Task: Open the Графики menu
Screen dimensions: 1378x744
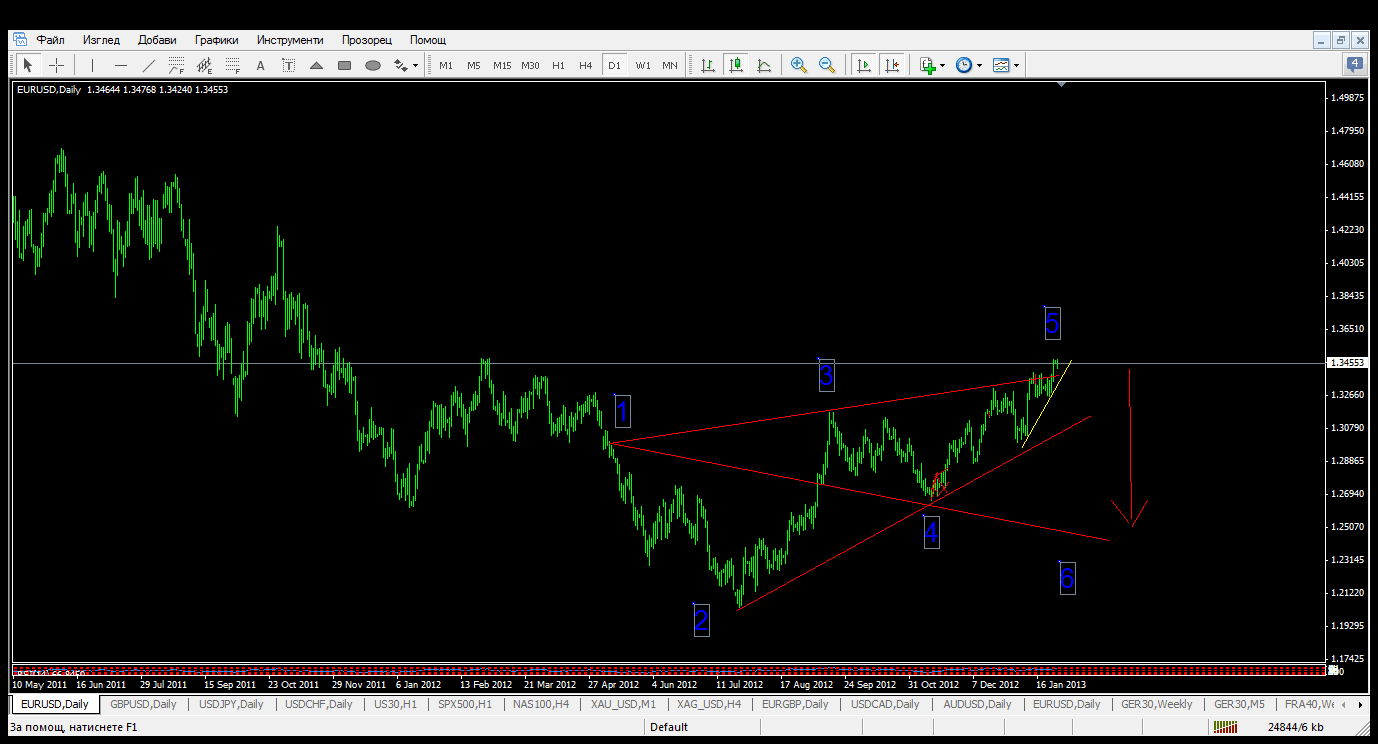Action: [217, 40]
